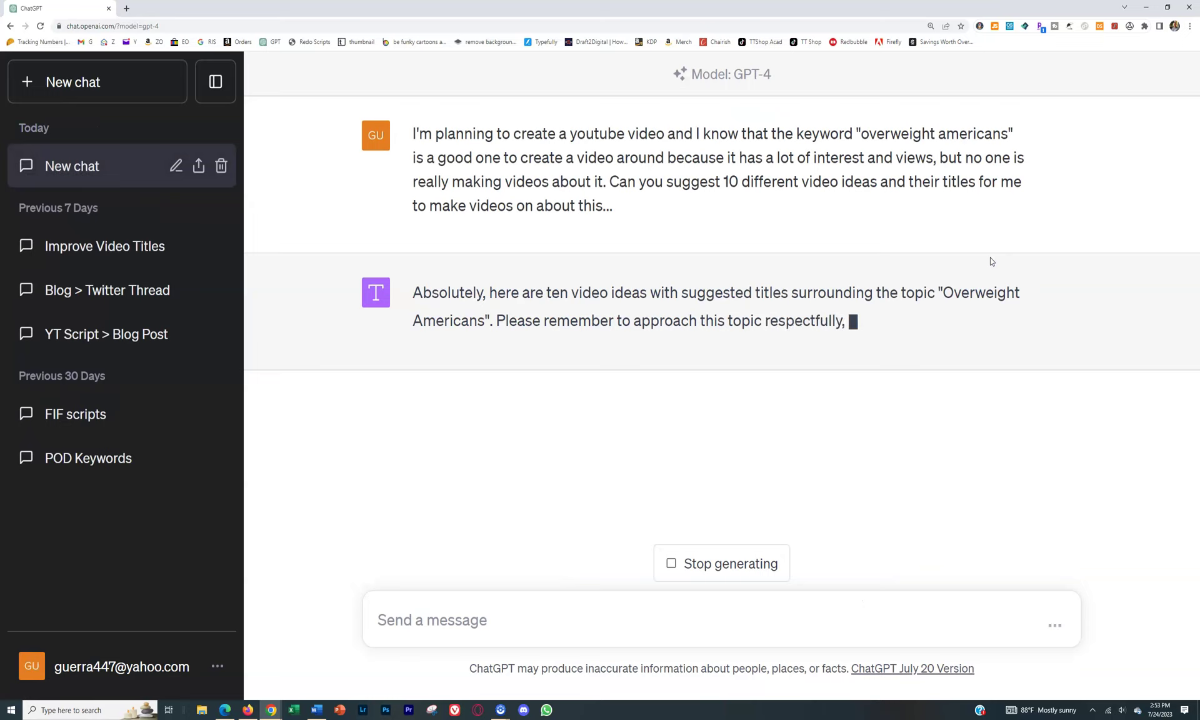
Task: Click the purple assistant avatar icon
Action: click(x=376, y=293)
